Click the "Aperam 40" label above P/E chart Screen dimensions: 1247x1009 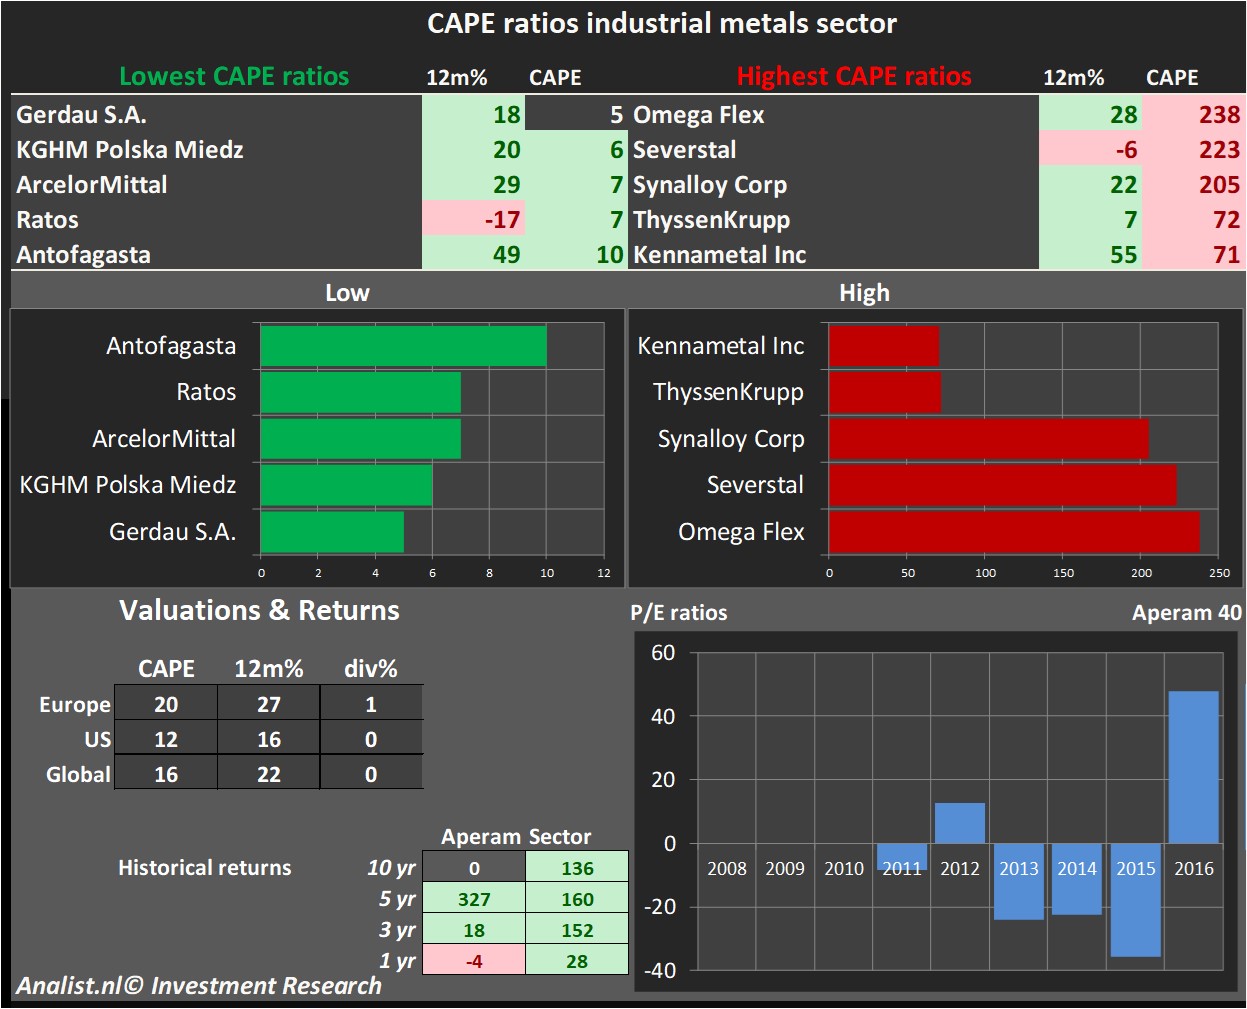point(1187,613)
